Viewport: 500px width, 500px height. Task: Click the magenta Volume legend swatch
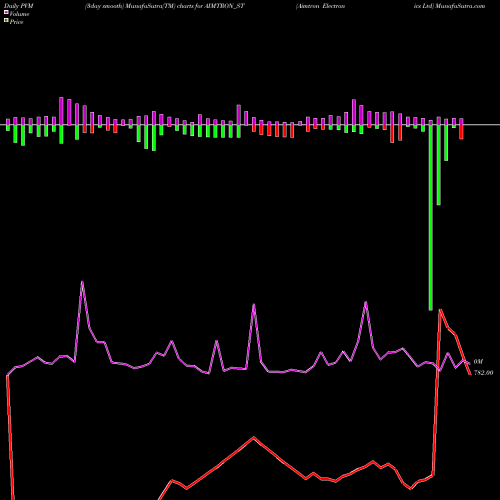(6, 12)
